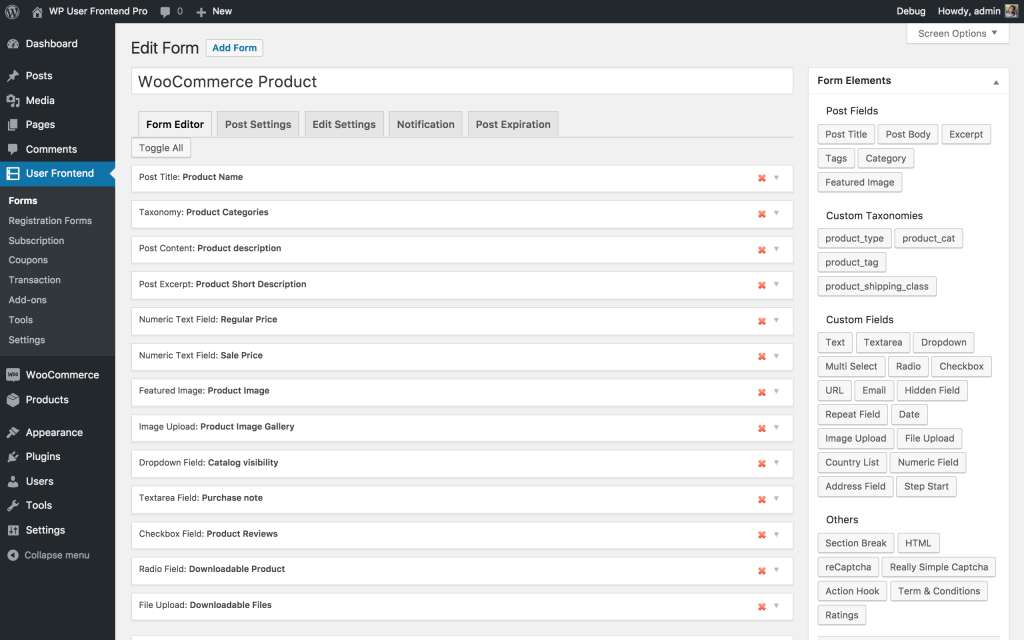Viewport: 1024px width, 640px height.
Task: Open the Subscription submenu item
Action: pyautogui.click(x=37, y=240)
